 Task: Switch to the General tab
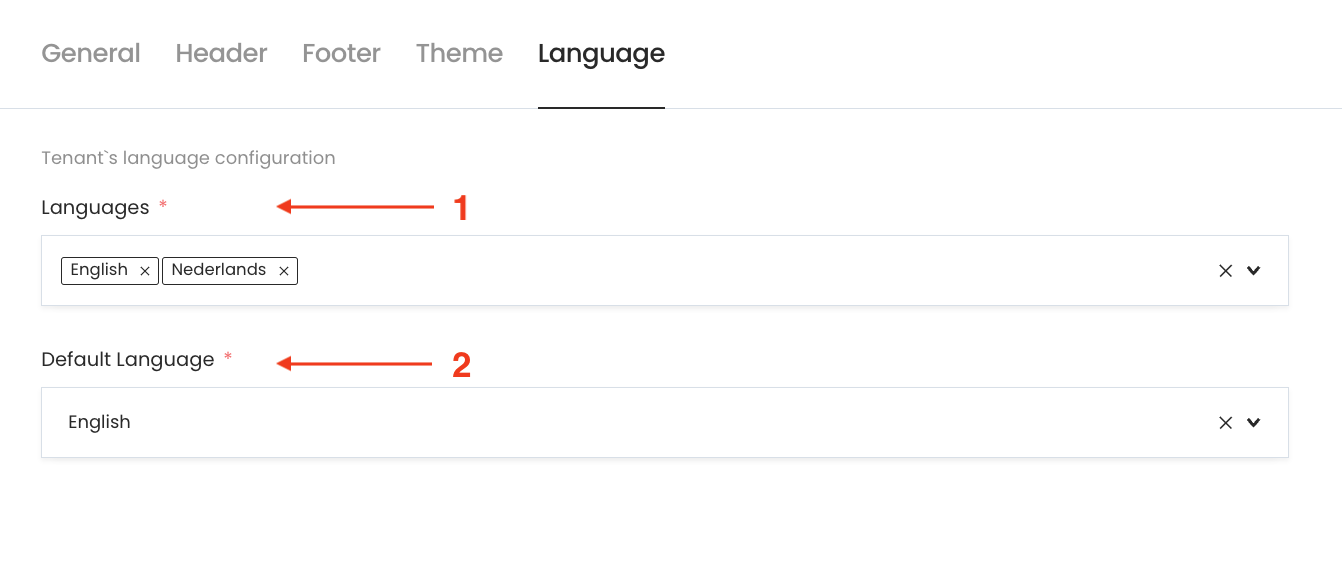click(x=91, y=53)
